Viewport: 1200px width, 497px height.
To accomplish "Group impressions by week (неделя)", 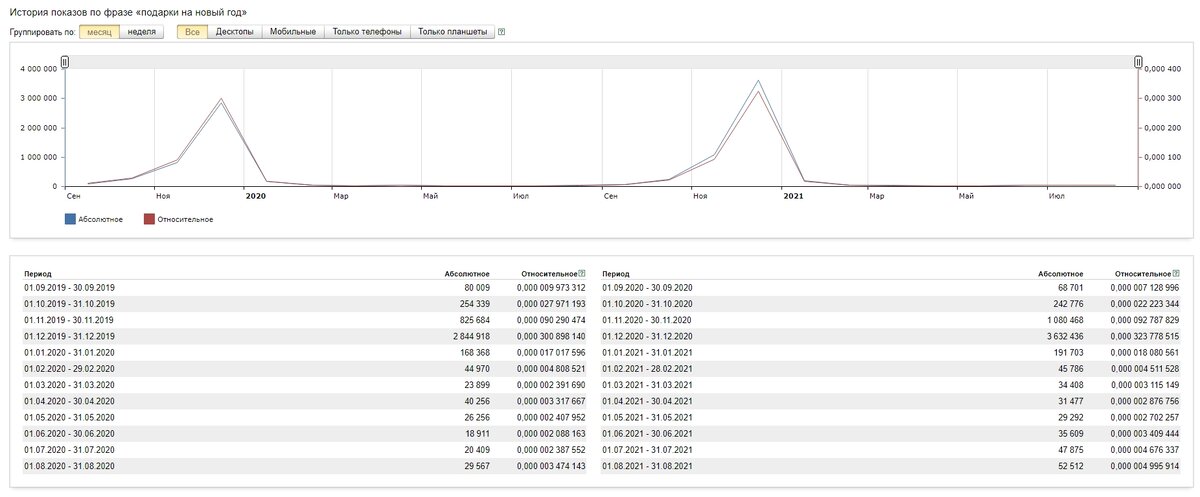I will [x=141, y=32].
